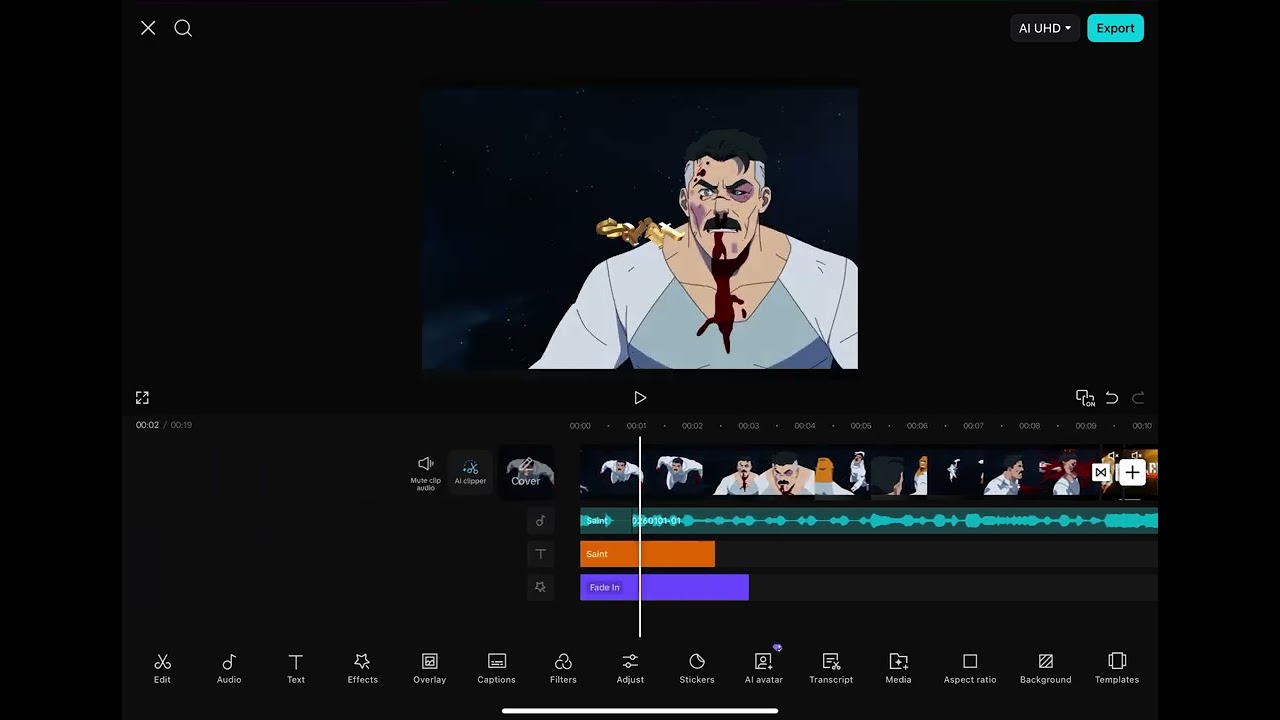1280x720 pixels.
Task: Edit the Cover thumbnail
Action: [526, 472]
